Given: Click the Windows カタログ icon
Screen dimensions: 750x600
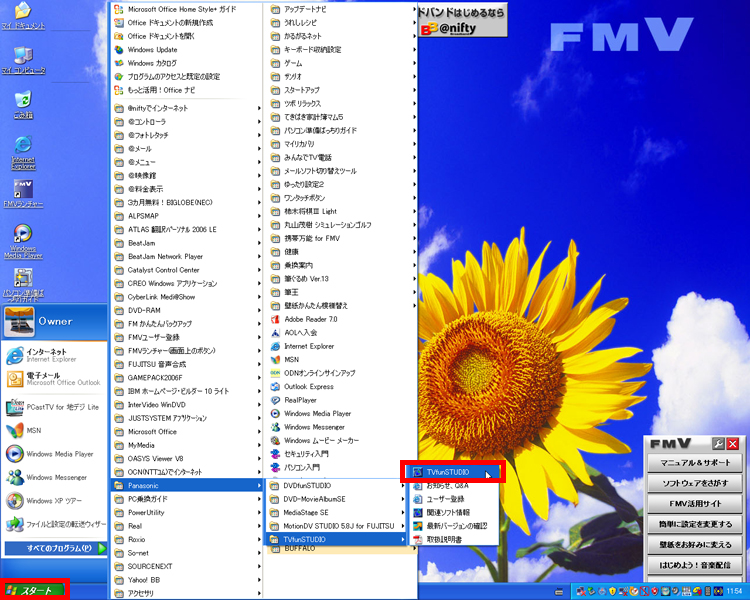Looking at the screenshot, I should (119, 63).
